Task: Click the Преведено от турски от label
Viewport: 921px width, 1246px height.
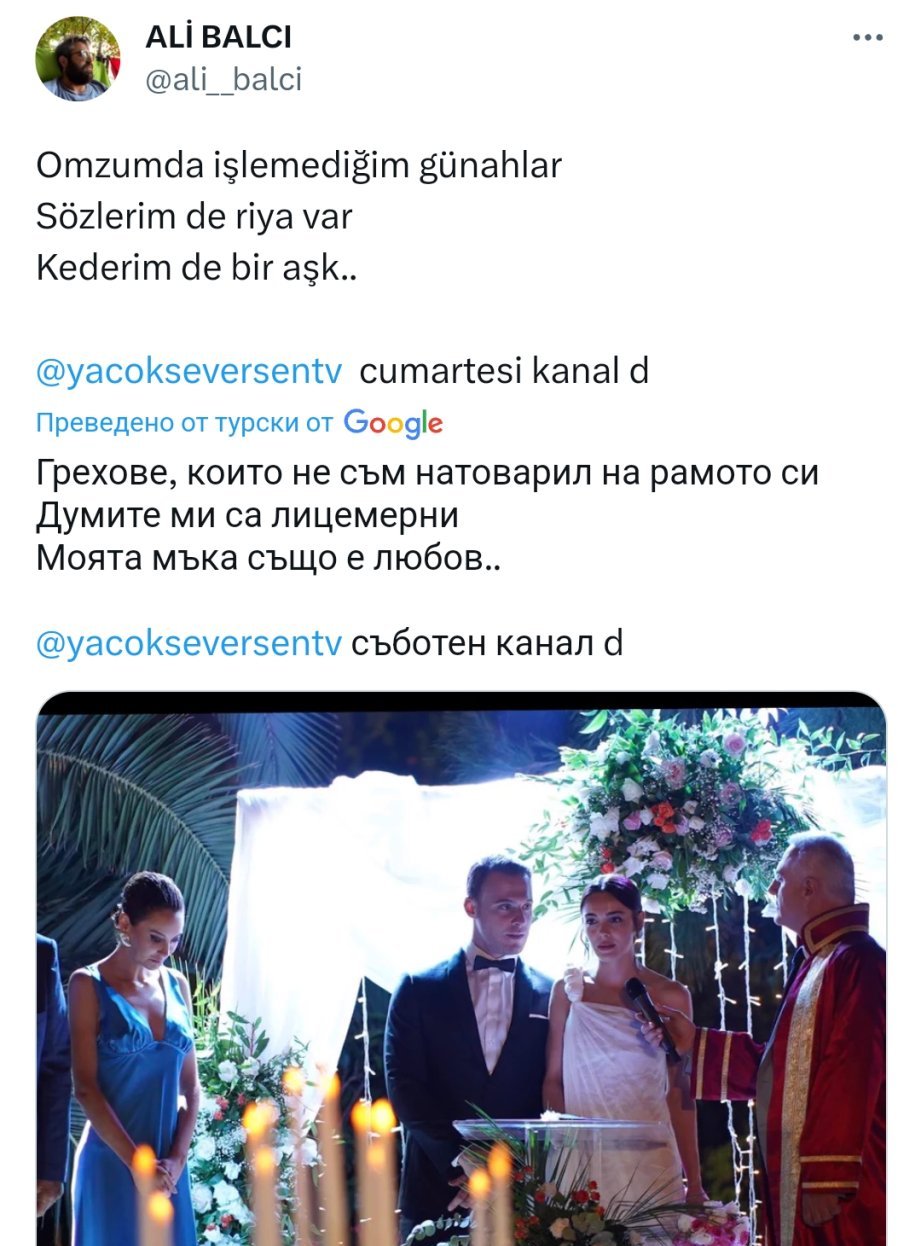Action: tap(184, 423)
